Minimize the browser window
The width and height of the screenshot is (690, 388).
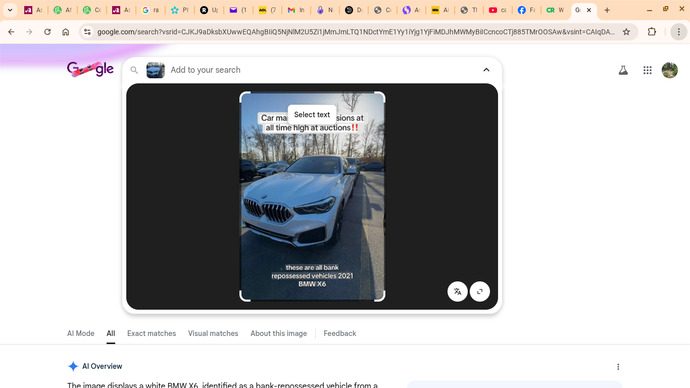click(649, 10)
